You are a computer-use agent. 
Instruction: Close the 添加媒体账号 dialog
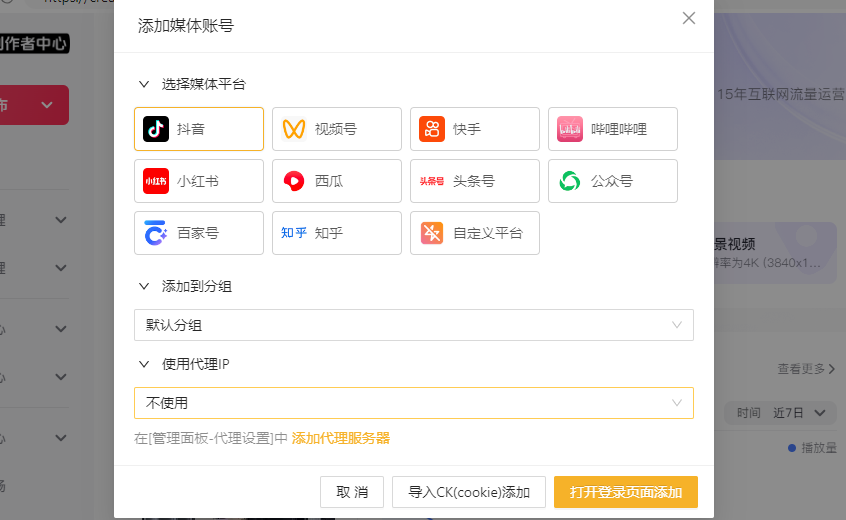[x=689, y=18]
